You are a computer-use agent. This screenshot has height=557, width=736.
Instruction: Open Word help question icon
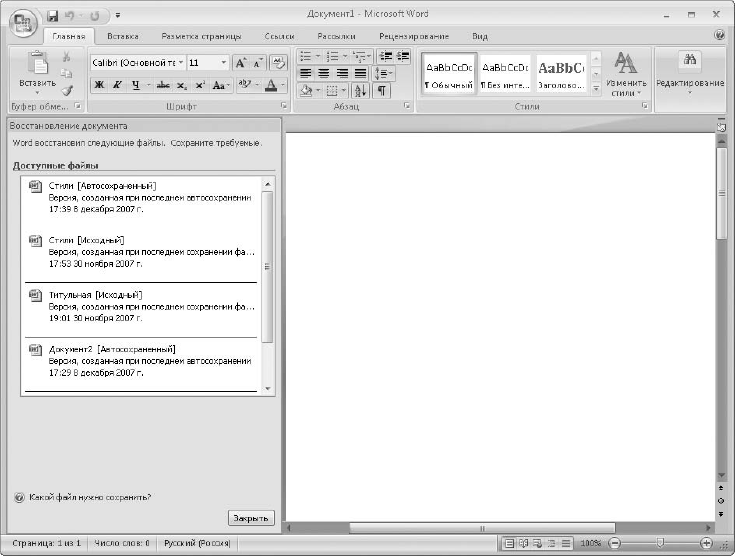(x=719, y=35)
